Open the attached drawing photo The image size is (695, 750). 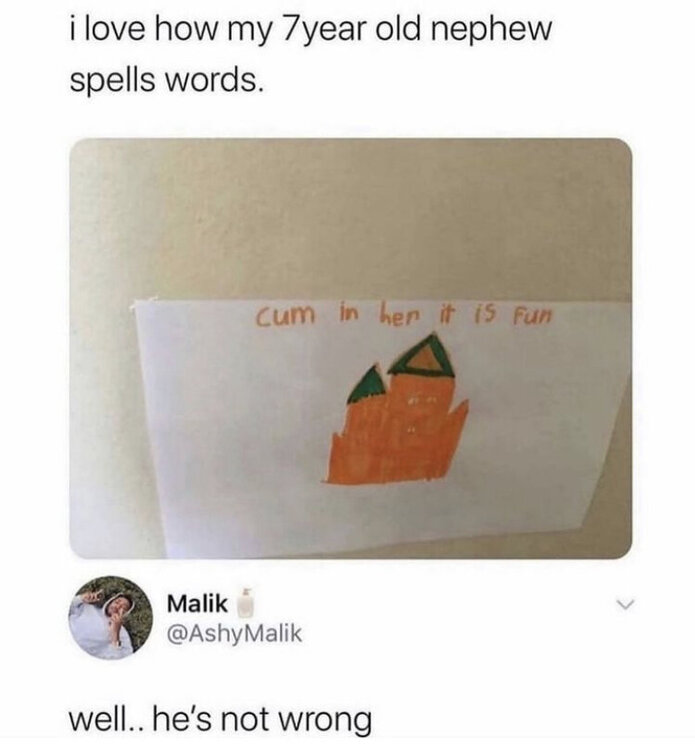(x=351, y=348)
